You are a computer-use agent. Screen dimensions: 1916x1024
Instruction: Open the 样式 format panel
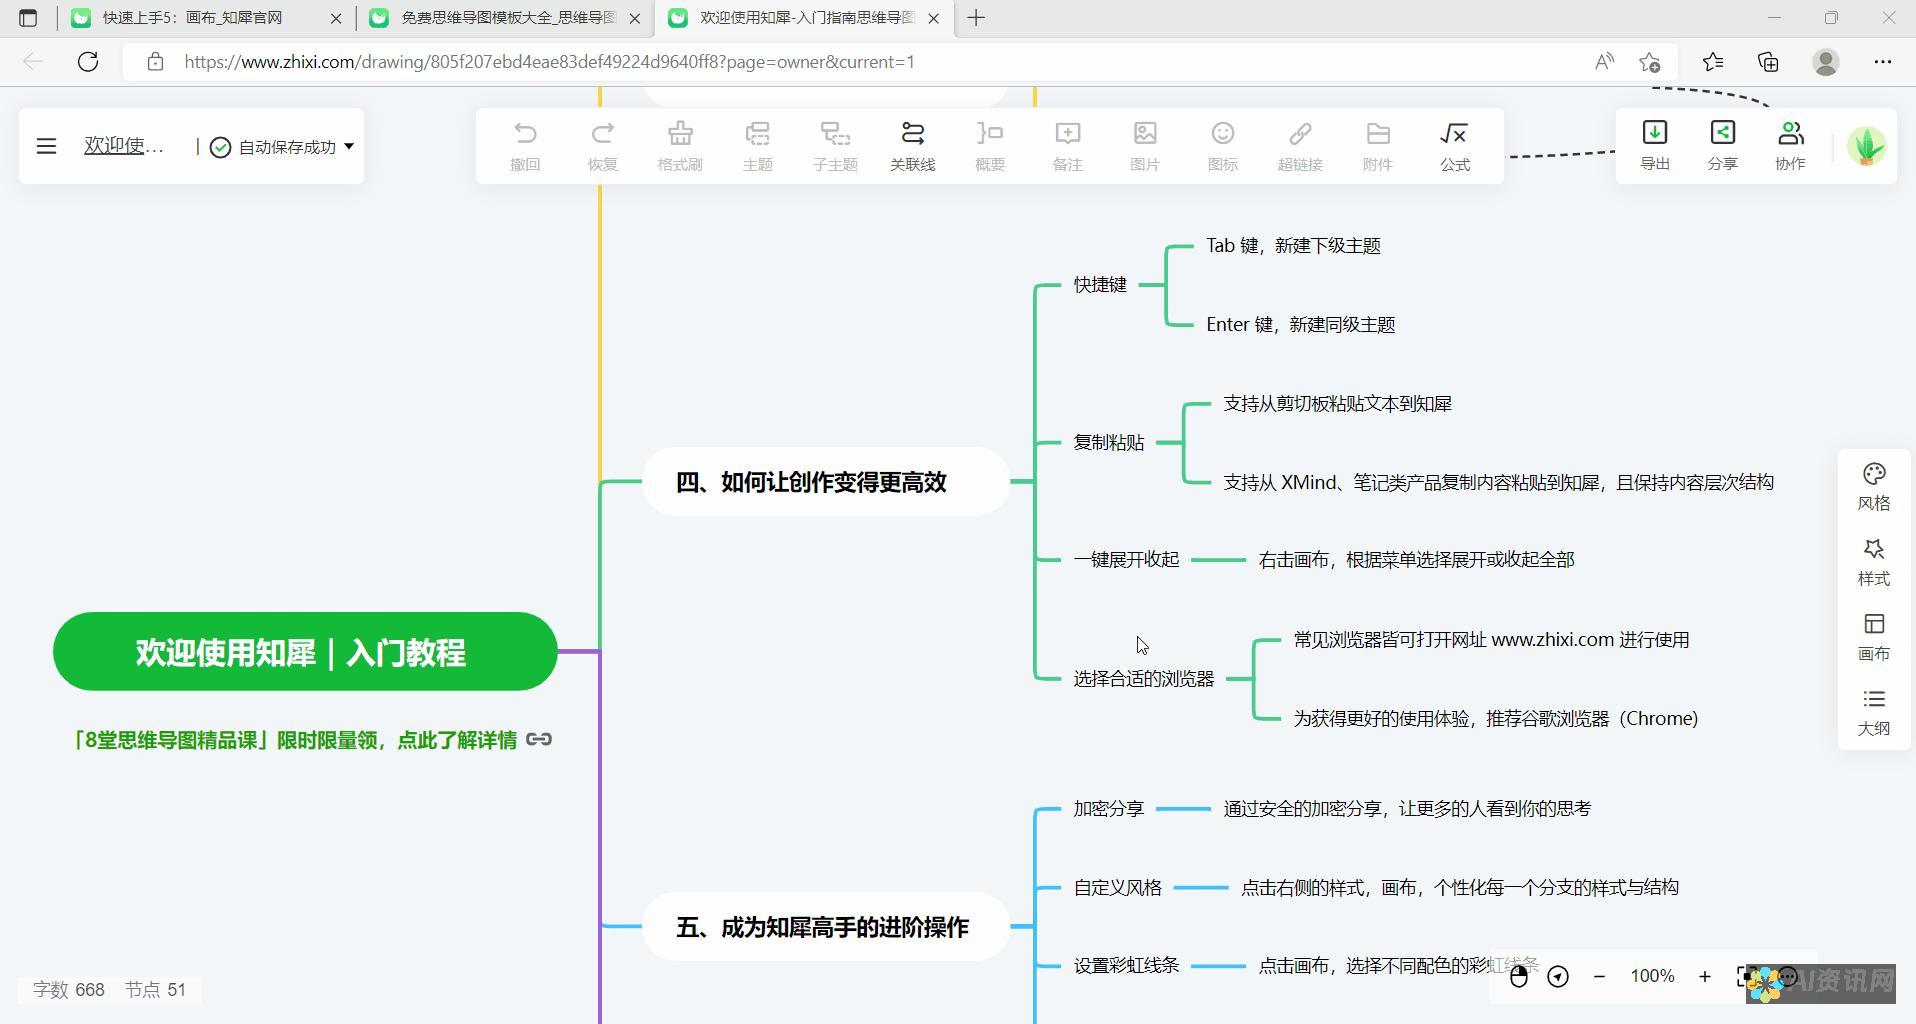click(x=1874, y=563)
